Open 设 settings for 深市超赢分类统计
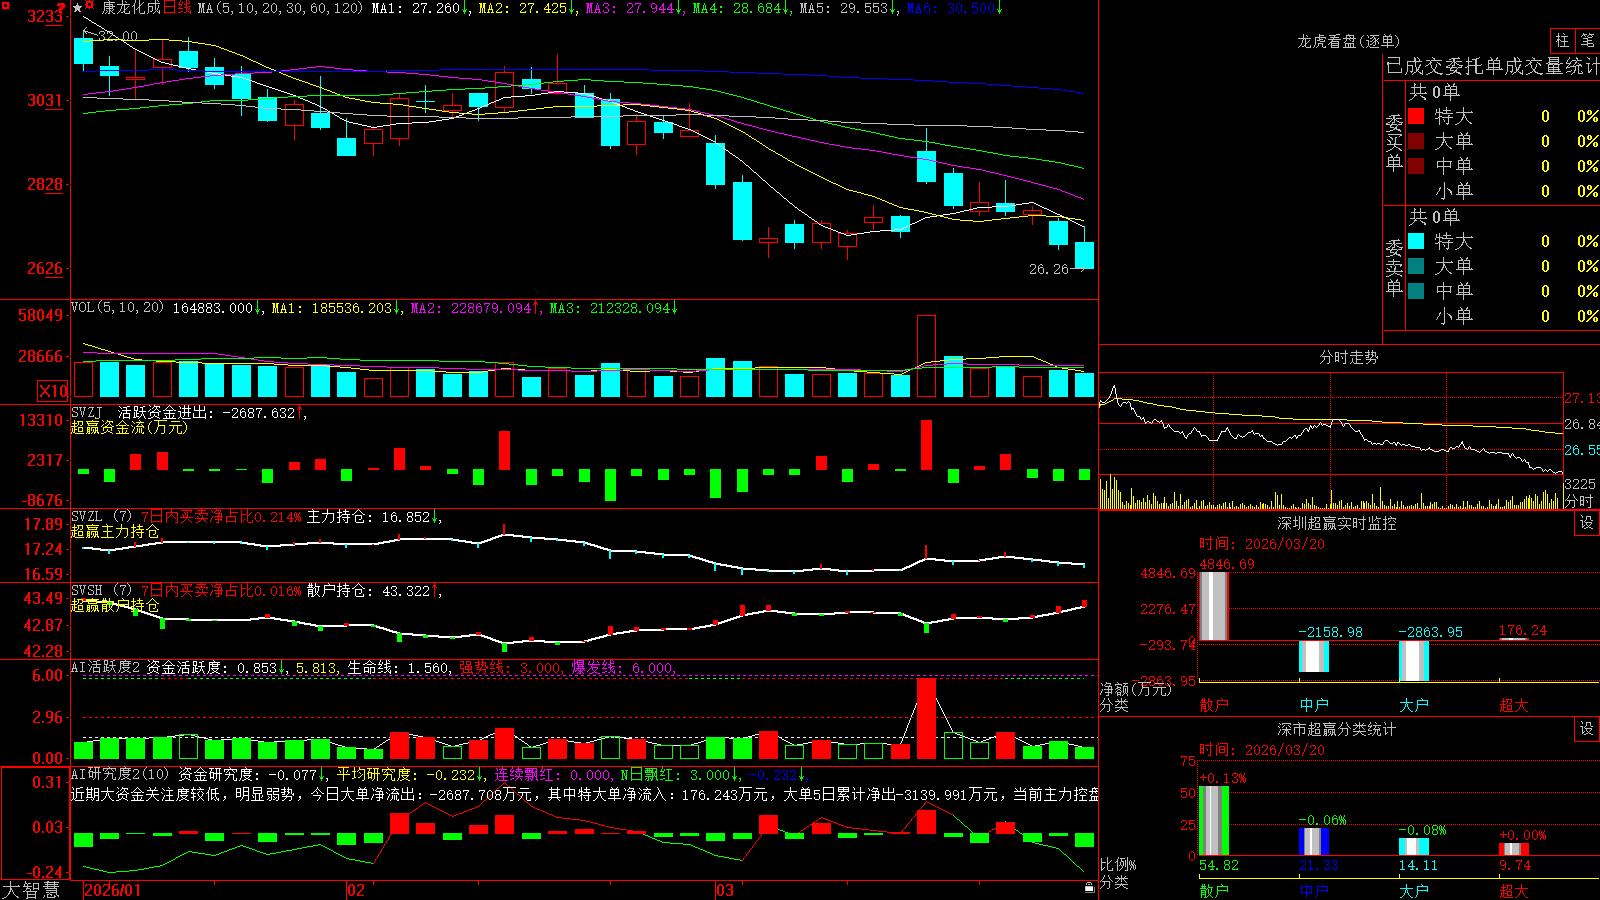The height and width of the screenshot is (900, 1600). point(1587,729)
